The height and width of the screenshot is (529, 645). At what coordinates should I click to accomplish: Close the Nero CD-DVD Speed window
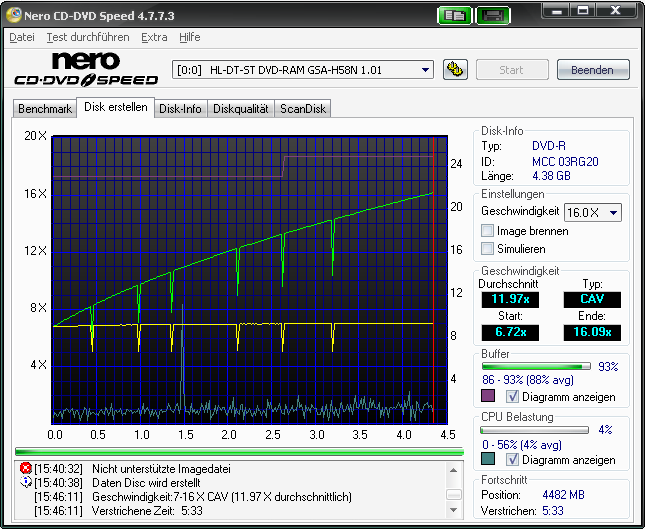click(x=615, y=11)
